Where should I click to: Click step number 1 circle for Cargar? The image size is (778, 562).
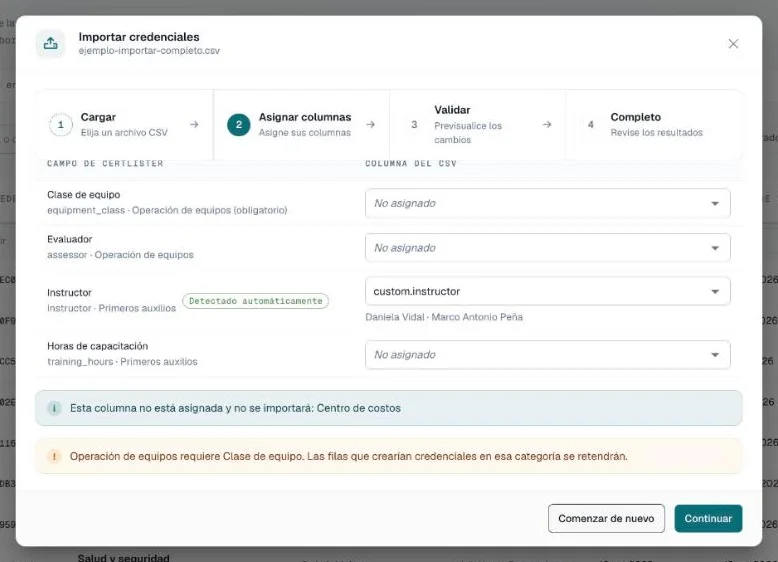(61, 125)
